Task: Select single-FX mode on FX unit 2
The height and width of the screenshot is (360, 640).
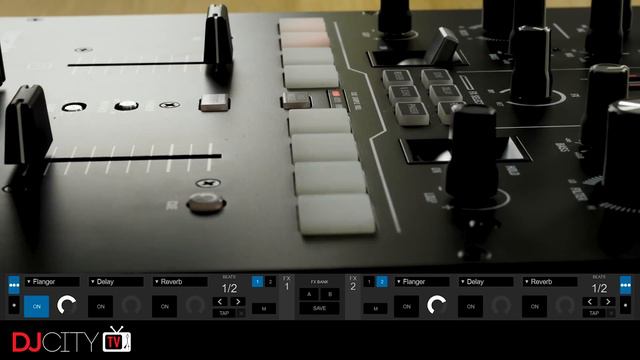Action: [625, 305]
